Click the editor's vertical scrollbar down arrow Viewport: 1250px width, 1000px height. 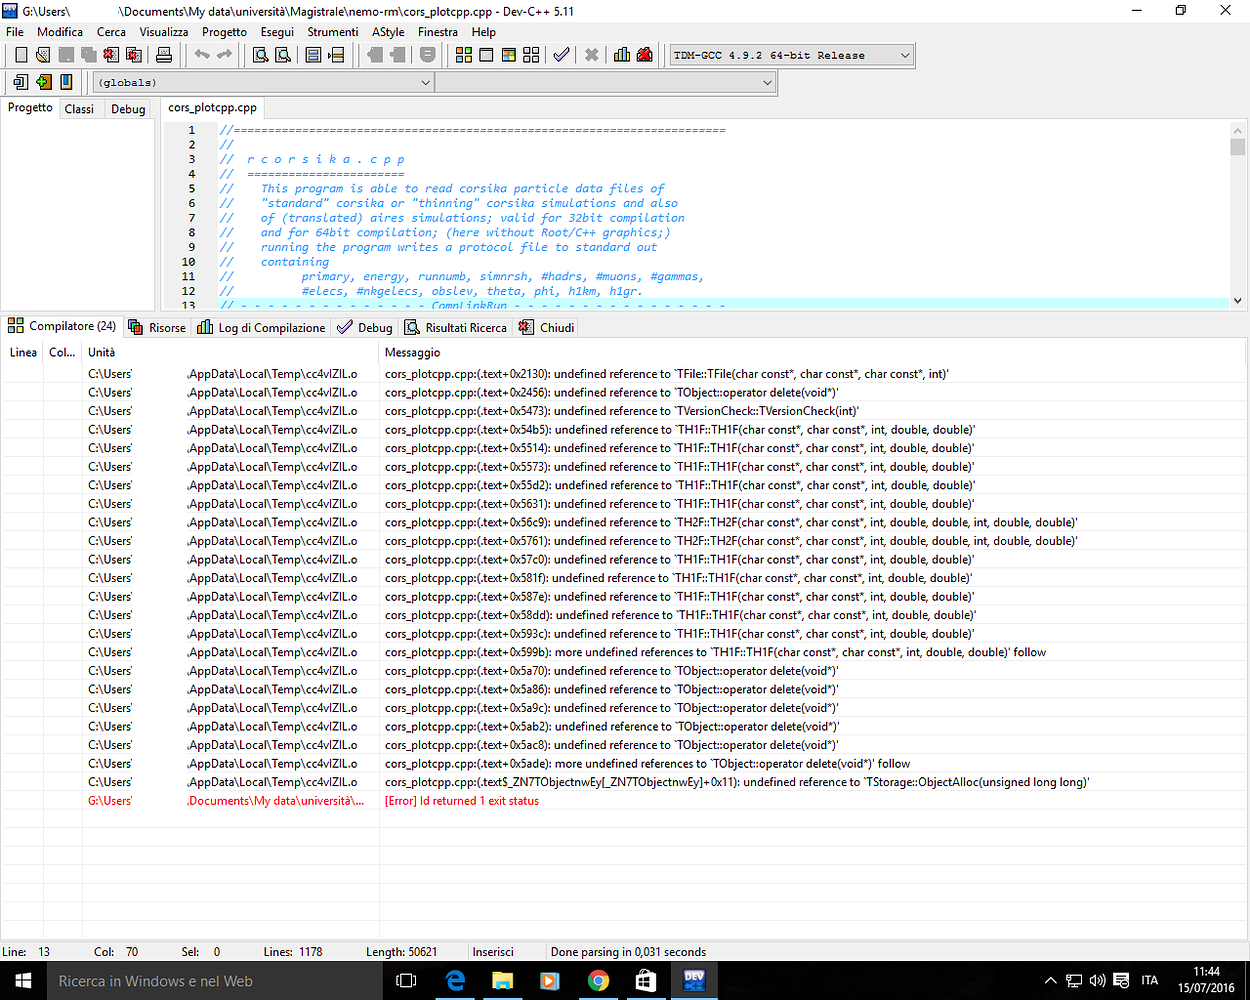[1238, 300]
